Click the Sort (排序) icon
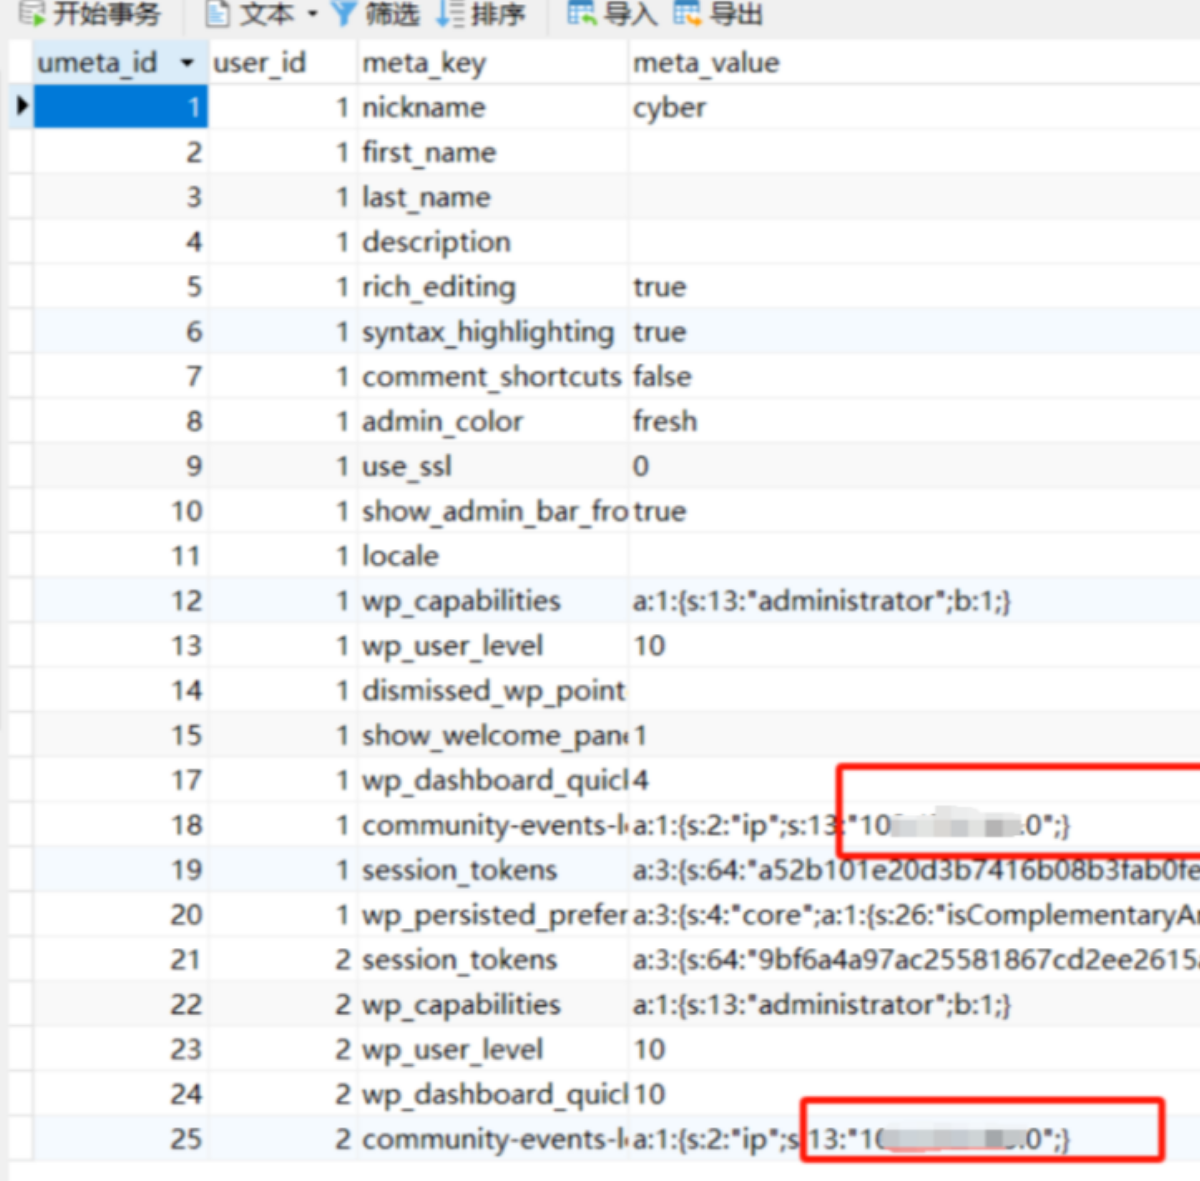The height and width of the screenshot is (1181, 1200). coord(451,13)
